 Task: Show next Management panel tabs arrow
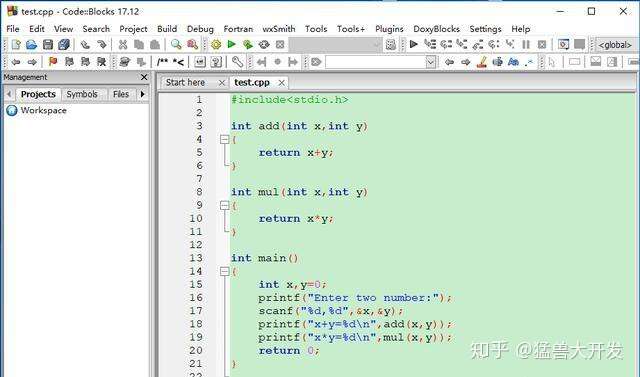(x=142, y=94)
